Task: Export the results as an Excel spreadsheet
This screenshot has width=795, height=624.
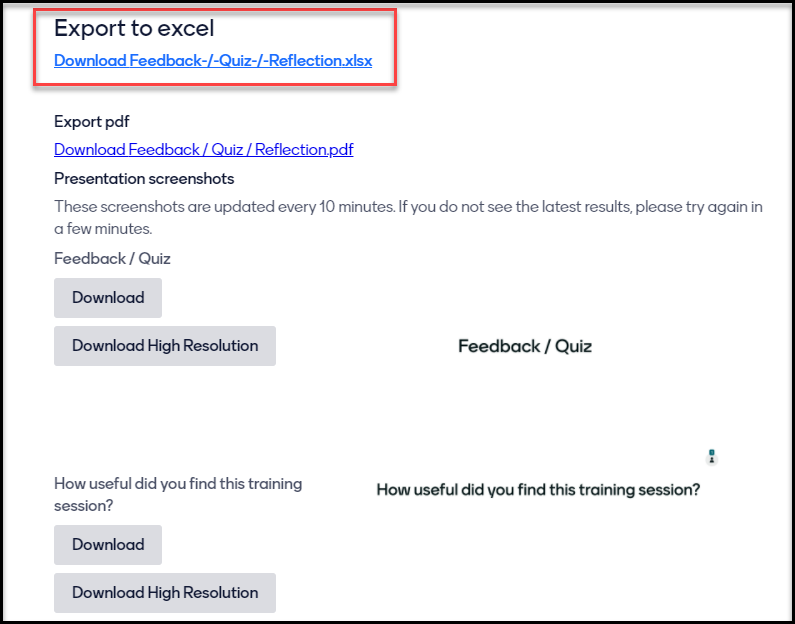Action: (x=213, y=60)
